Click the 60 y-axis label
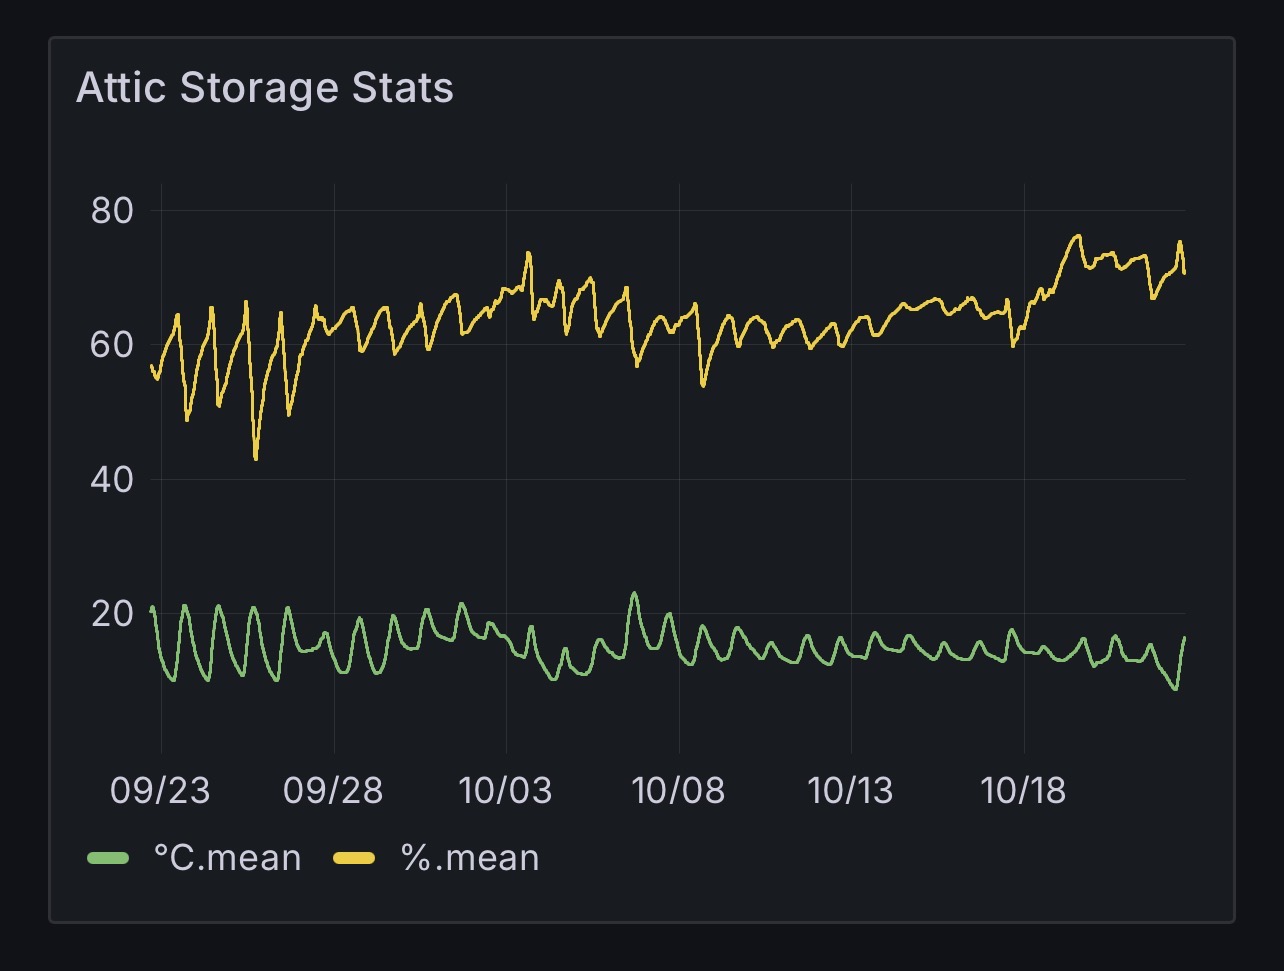 point(112,345)
